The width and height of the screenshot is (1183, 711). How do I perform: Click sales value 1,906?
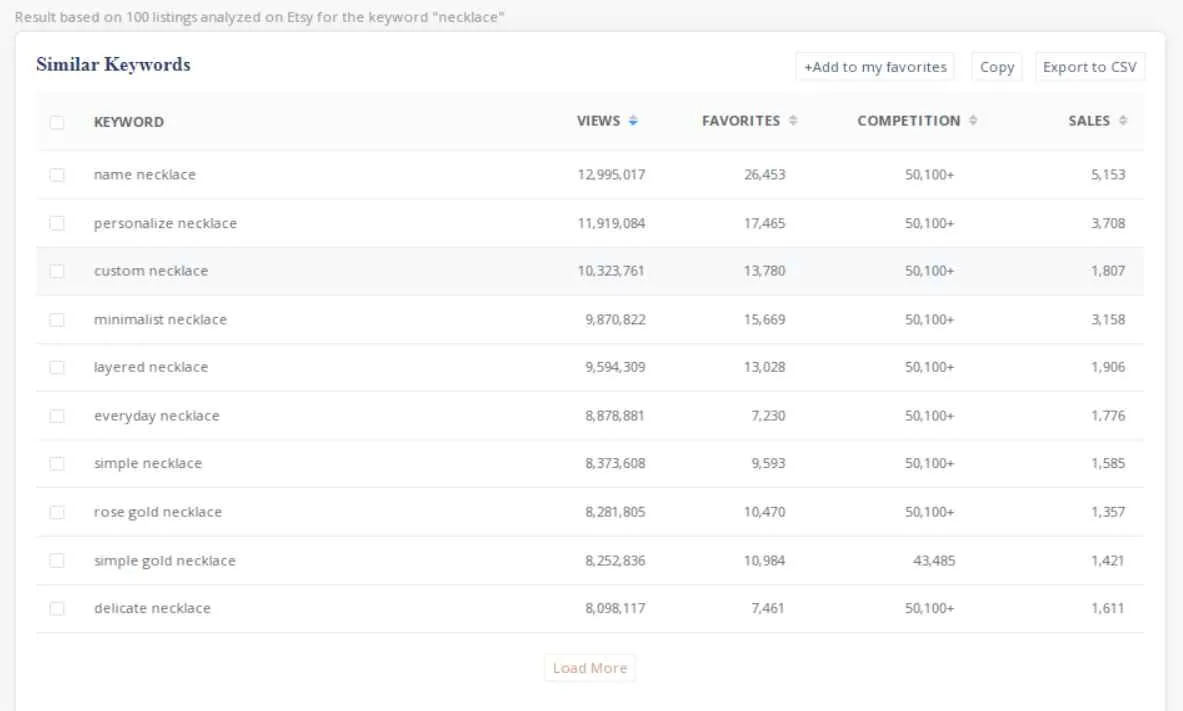pyautogui.click(x=1108, y=368)
